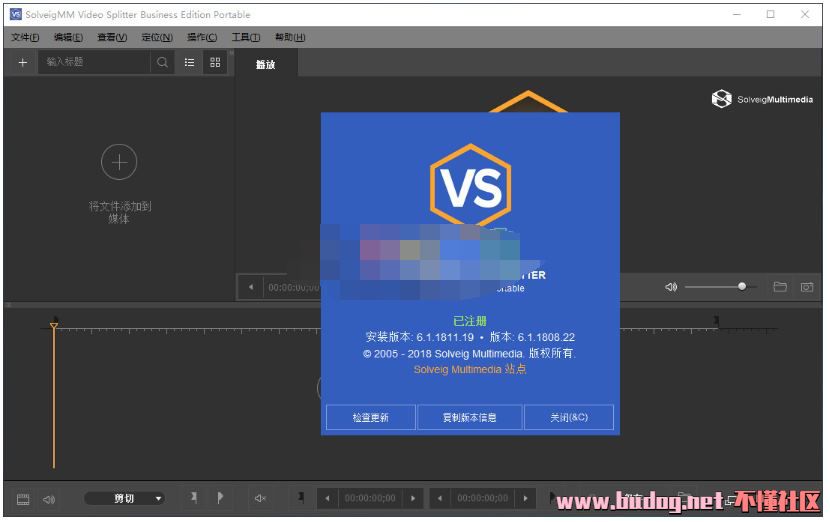The height and width of the screenshot is (522, 830).
Task: Click the filmstrip icon in bottom toolbar
Action: [23, 498]
